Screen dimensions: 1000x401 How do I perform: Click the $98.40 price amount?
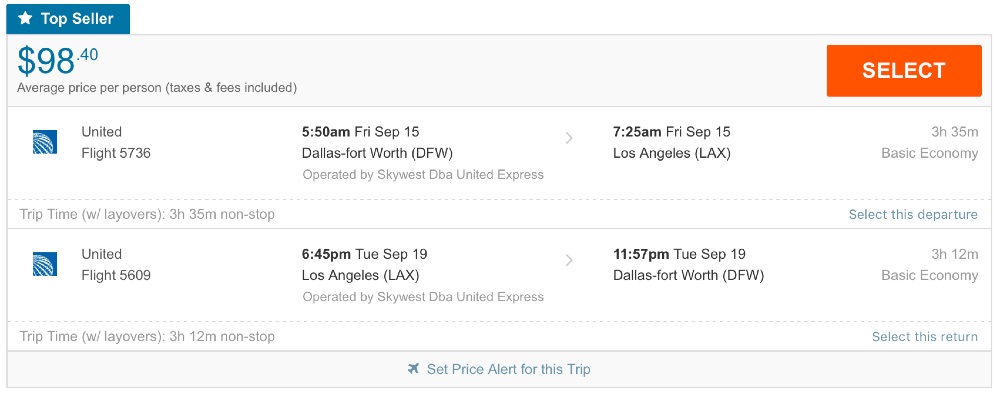(58, 62)
